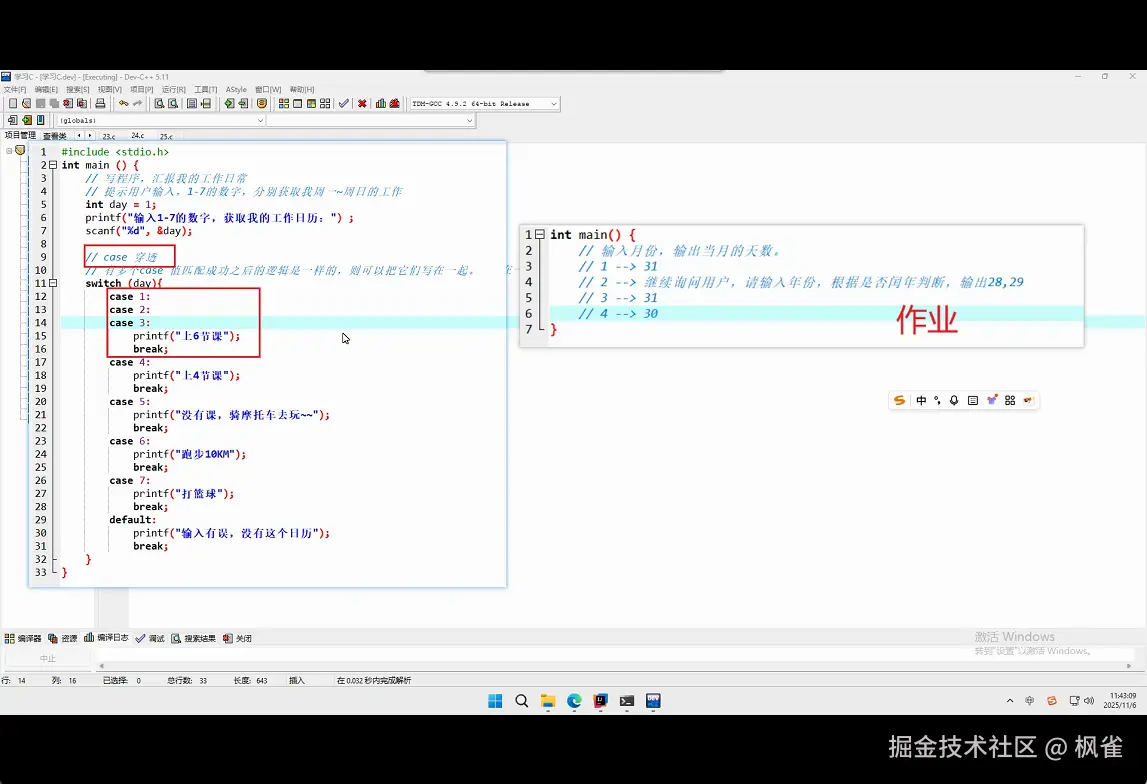Toggle the 插入 insert mode indicator
Screen dimensions: 1147x784
pyautogui.click(x=296, y=680)
